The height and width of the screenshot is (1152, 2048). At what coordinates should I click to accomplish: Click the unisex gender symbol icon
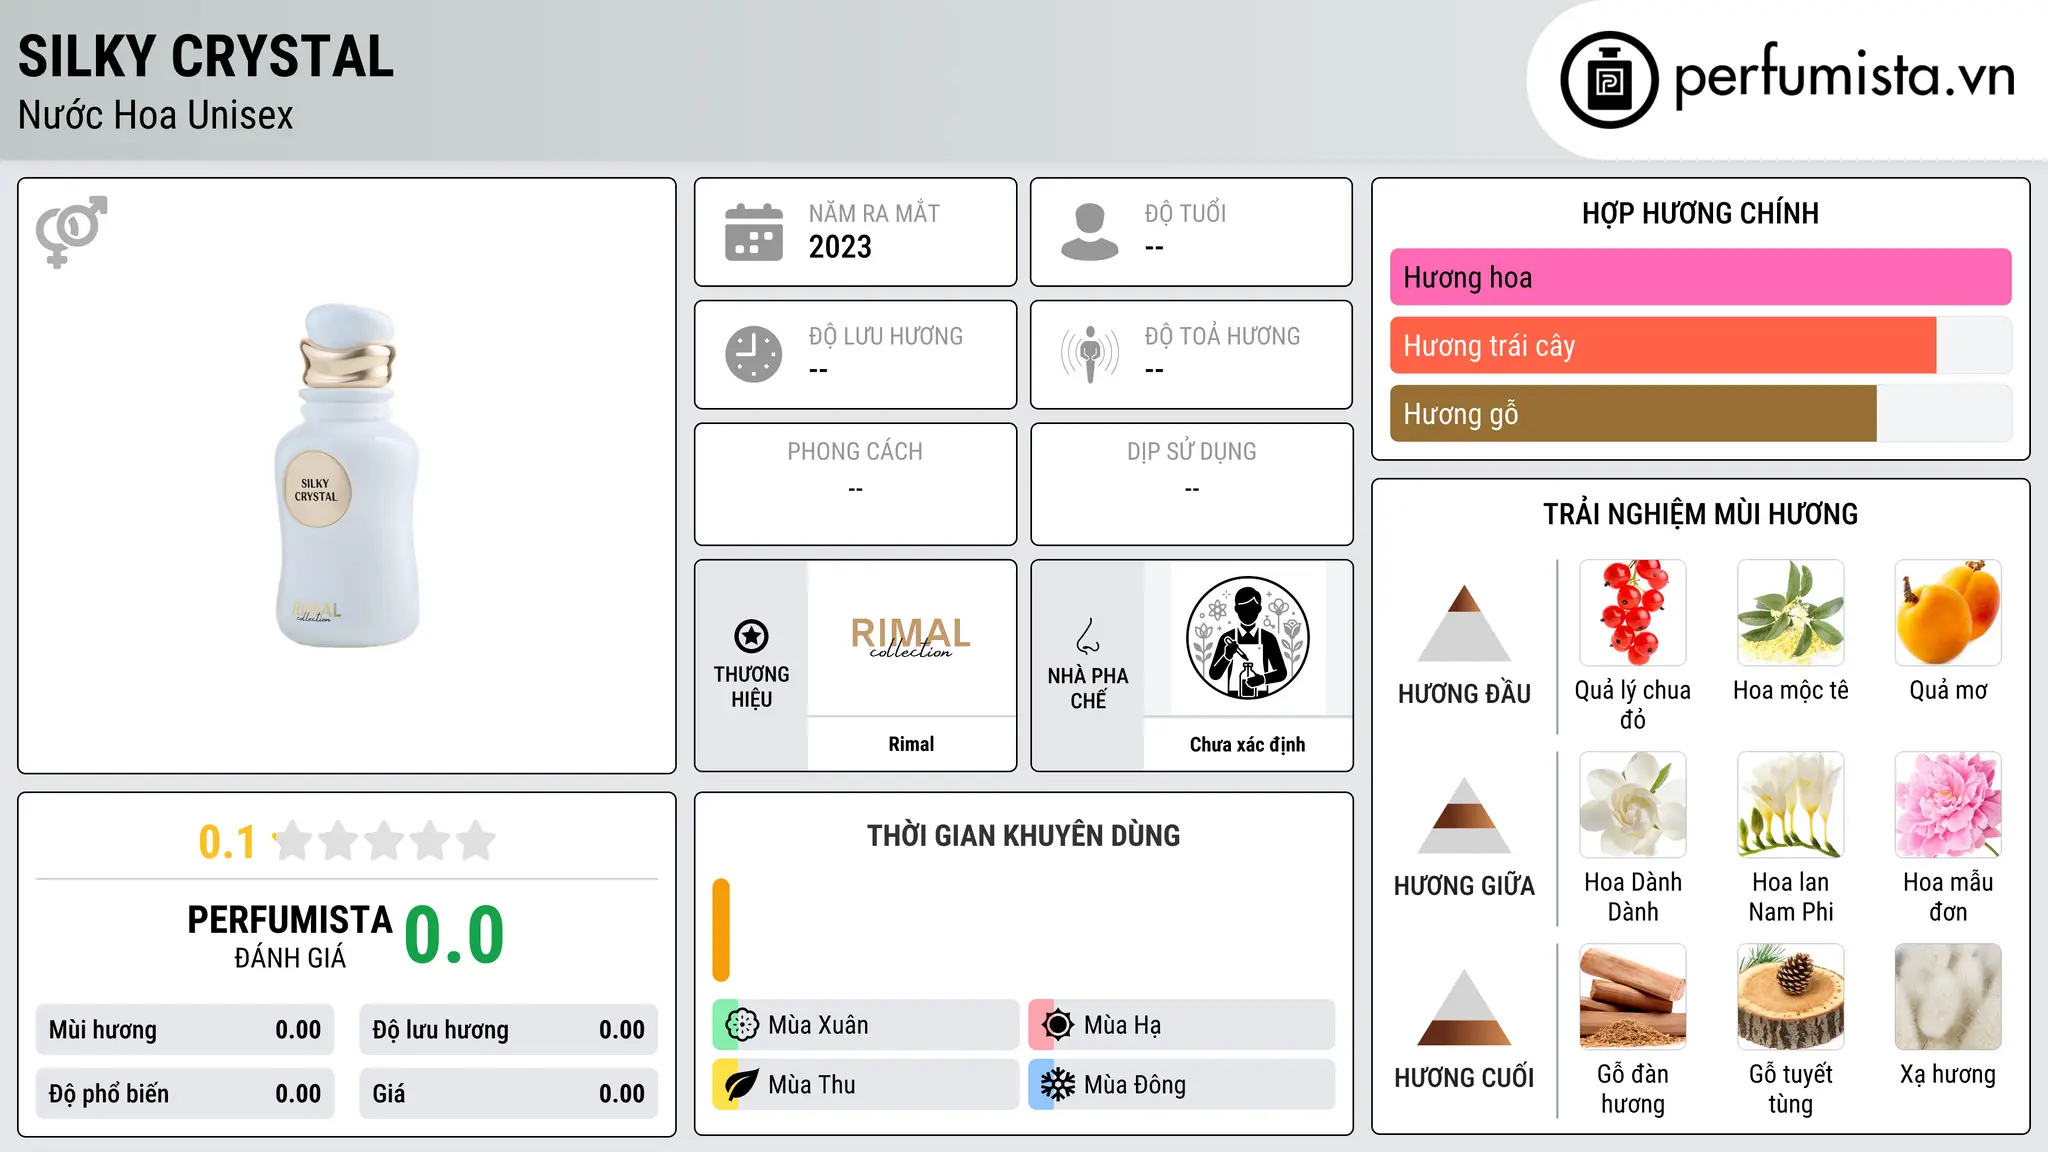click(x=71, y=231)
